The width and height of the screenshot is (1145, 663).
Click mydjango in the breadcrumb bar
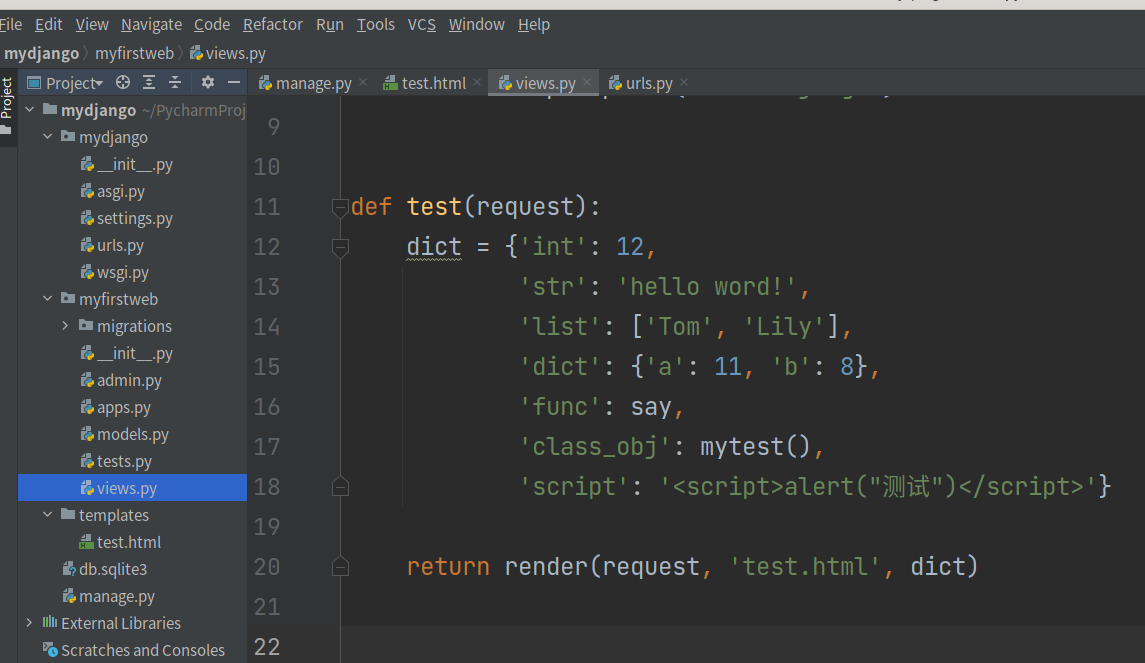42,54
